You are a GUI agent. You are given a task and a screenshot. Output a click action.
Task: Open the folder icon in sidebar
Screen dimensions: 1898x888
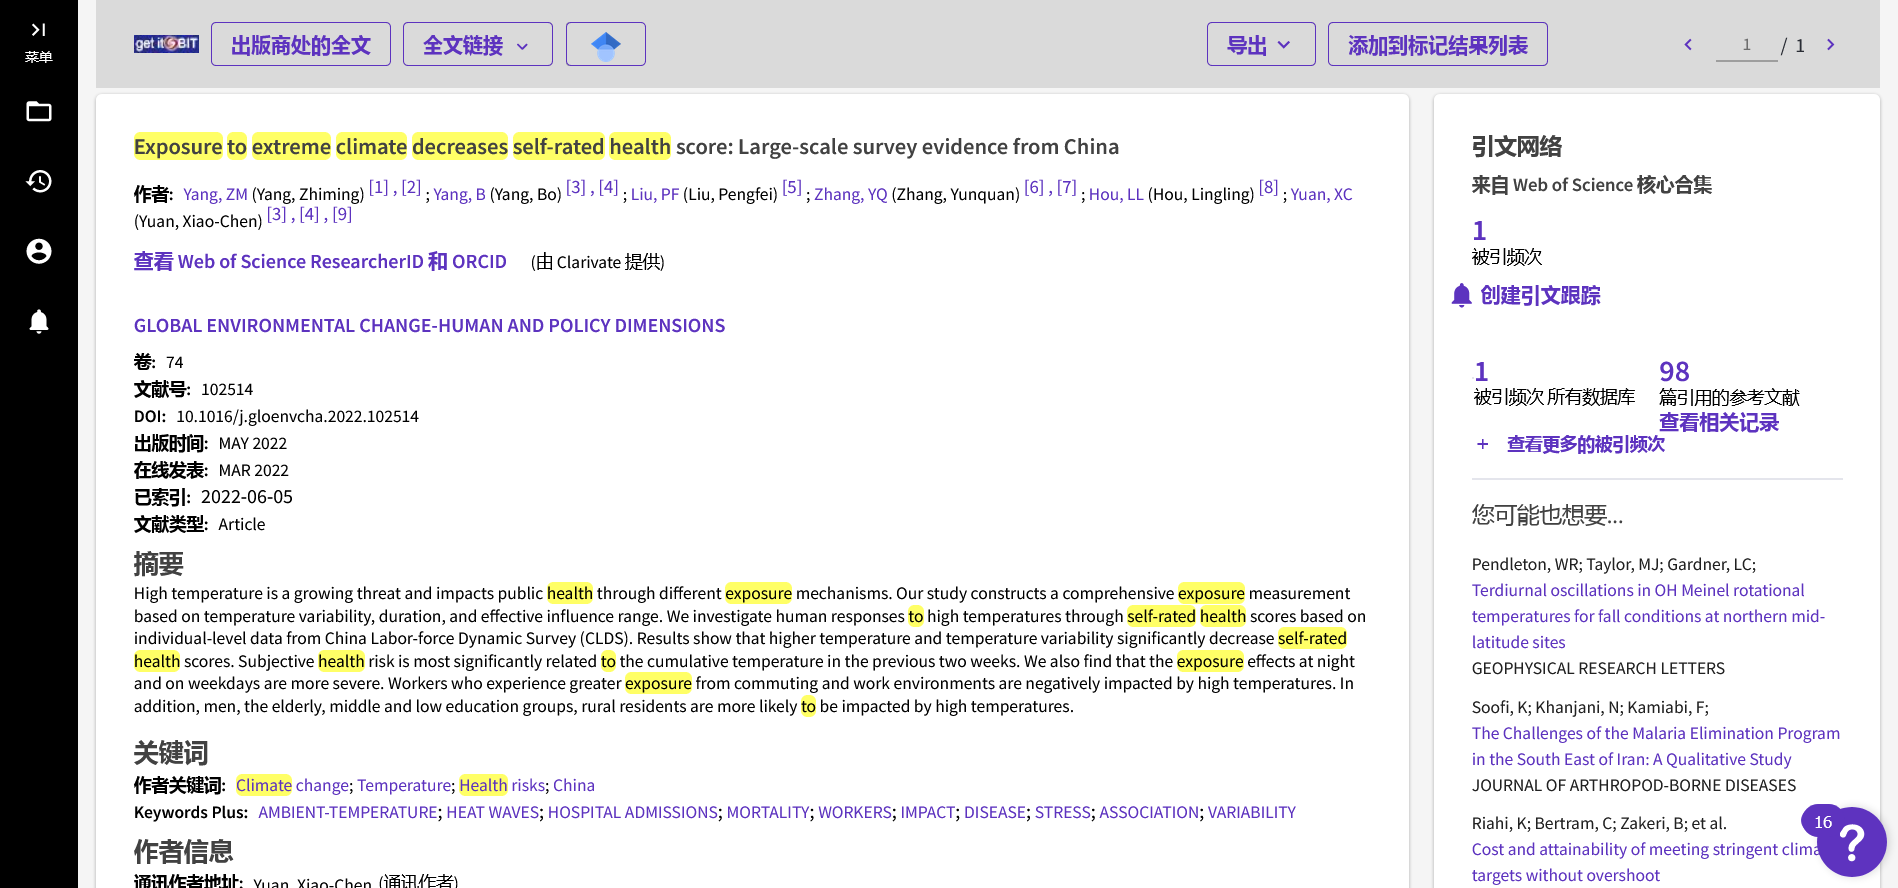[x=39, y=111]
